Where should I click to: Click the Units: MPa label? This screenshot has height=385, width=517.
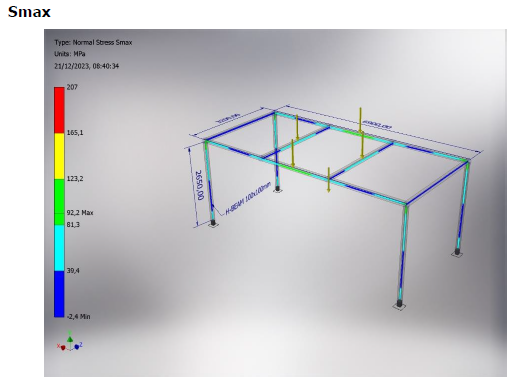[x=70, y=54]
